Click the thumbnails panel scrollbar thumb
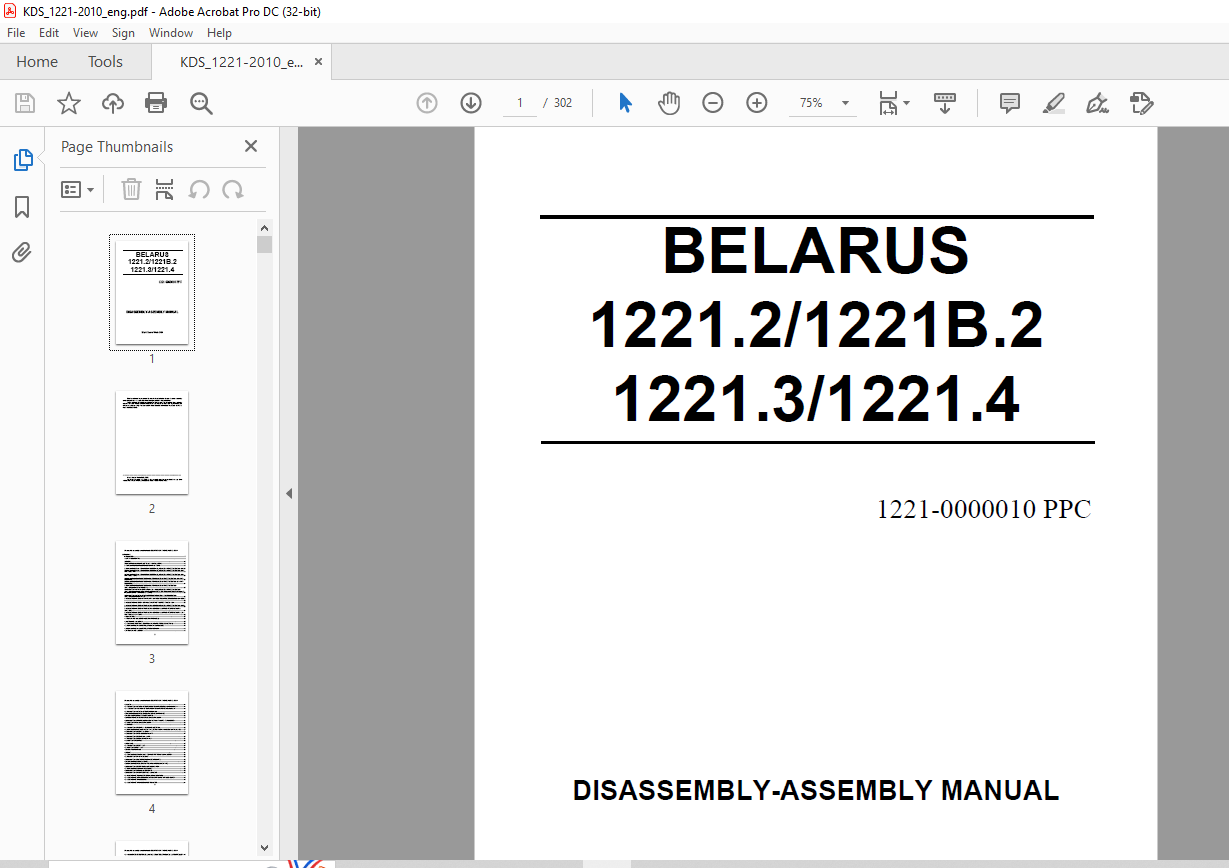Screen dimensions: 1229x868 click(x=265, y=245)
